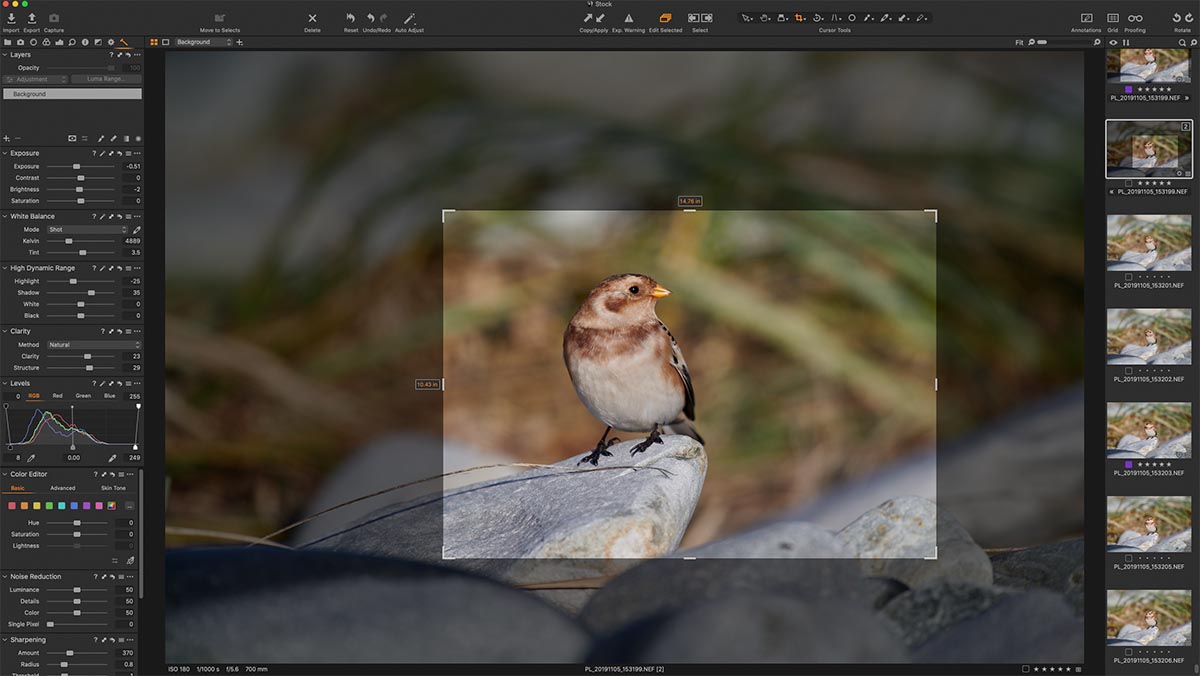Open the Skin Tone tab in Color Editor
Screen dimensions: 1200x676
point(113,488)
